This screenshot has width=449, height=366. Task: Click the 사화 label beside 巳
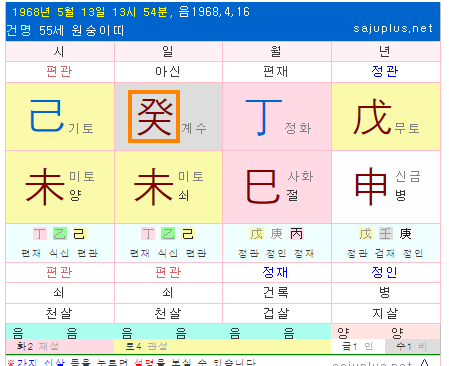[x=301, y=176]
